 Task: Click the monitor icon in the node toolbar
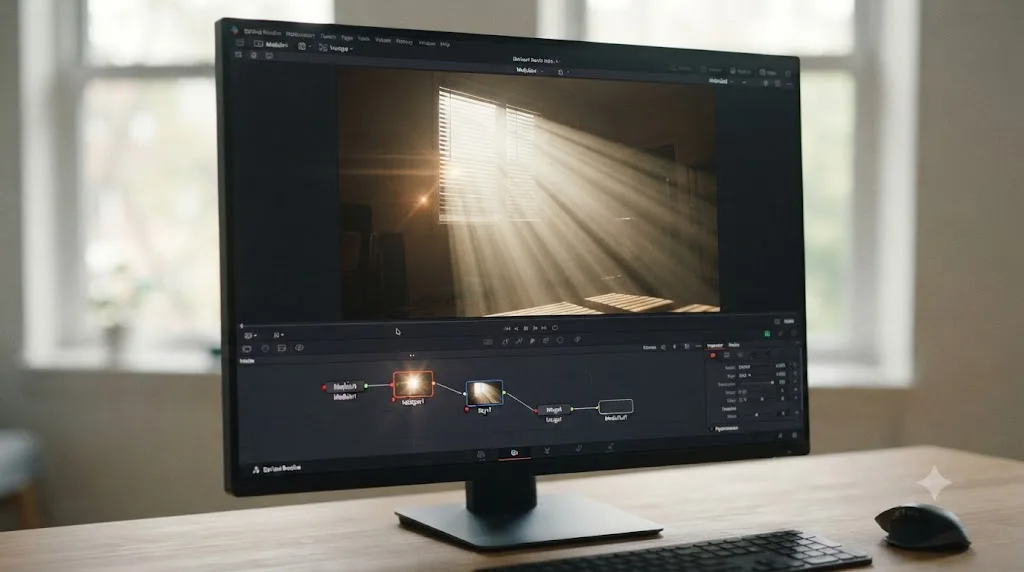247,349
